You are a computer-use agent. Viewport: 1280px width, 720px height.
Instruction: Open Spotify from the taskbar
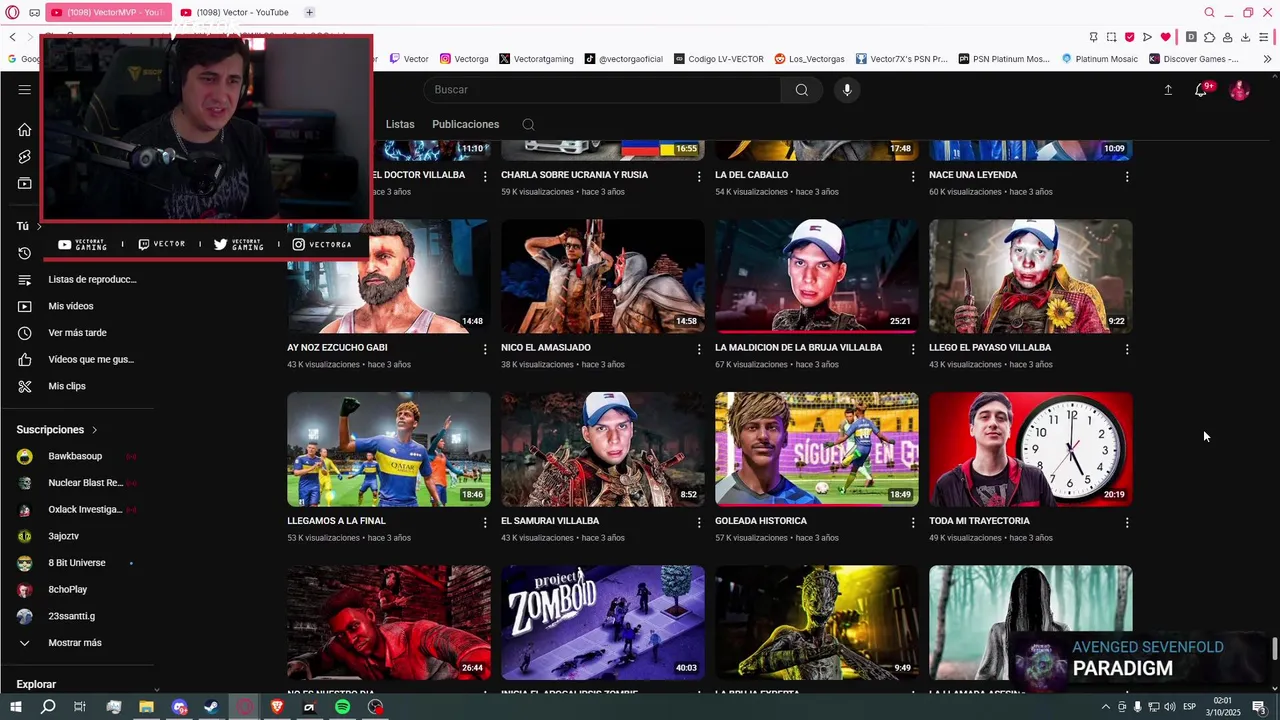click(x=342, y=707)
